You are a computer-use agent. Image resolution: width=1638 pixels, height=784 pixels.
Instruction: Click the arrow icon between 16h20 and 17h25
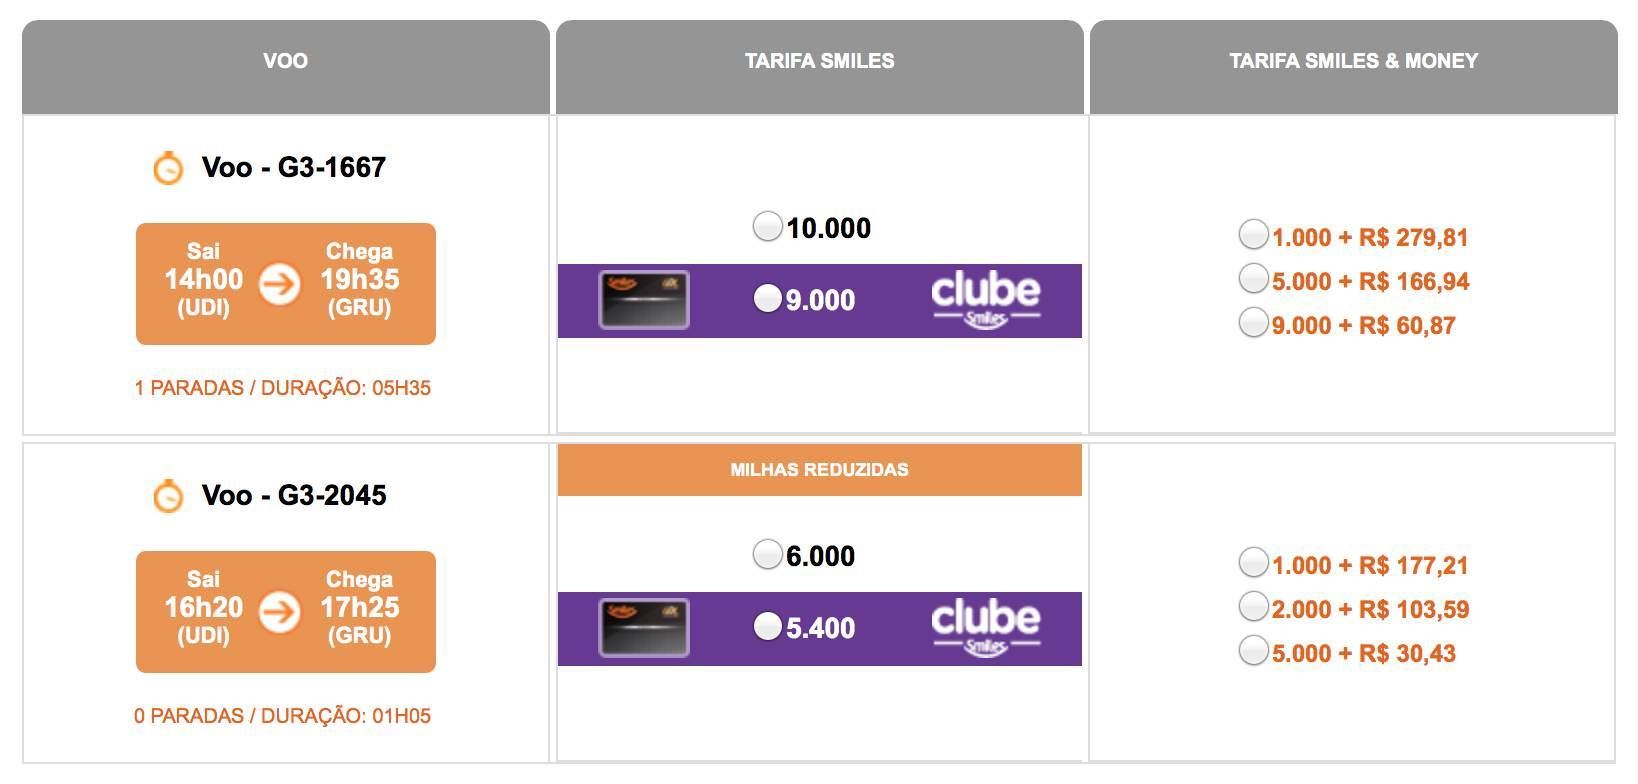pyautogui.click(x=280, y=612)
